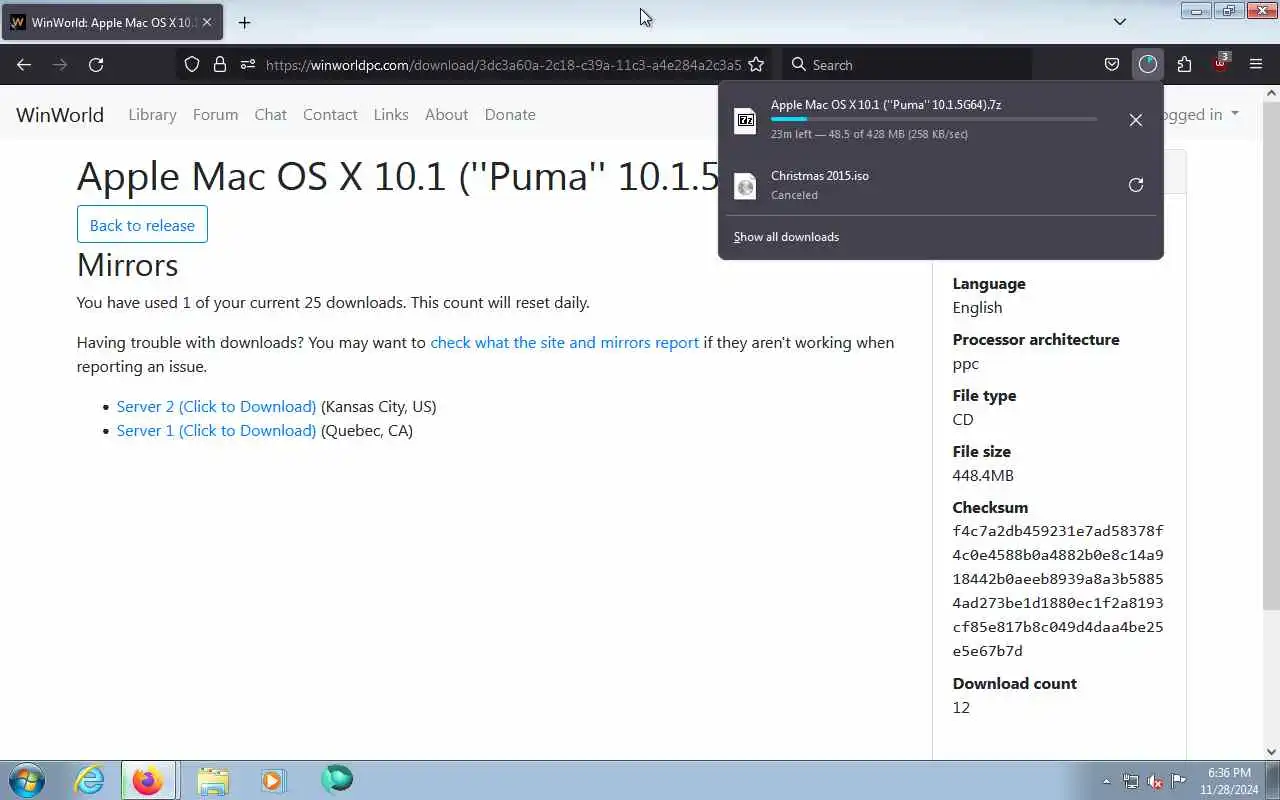
Task: Open the Firefox hamburger application menu
Action: coord(1256,64)
